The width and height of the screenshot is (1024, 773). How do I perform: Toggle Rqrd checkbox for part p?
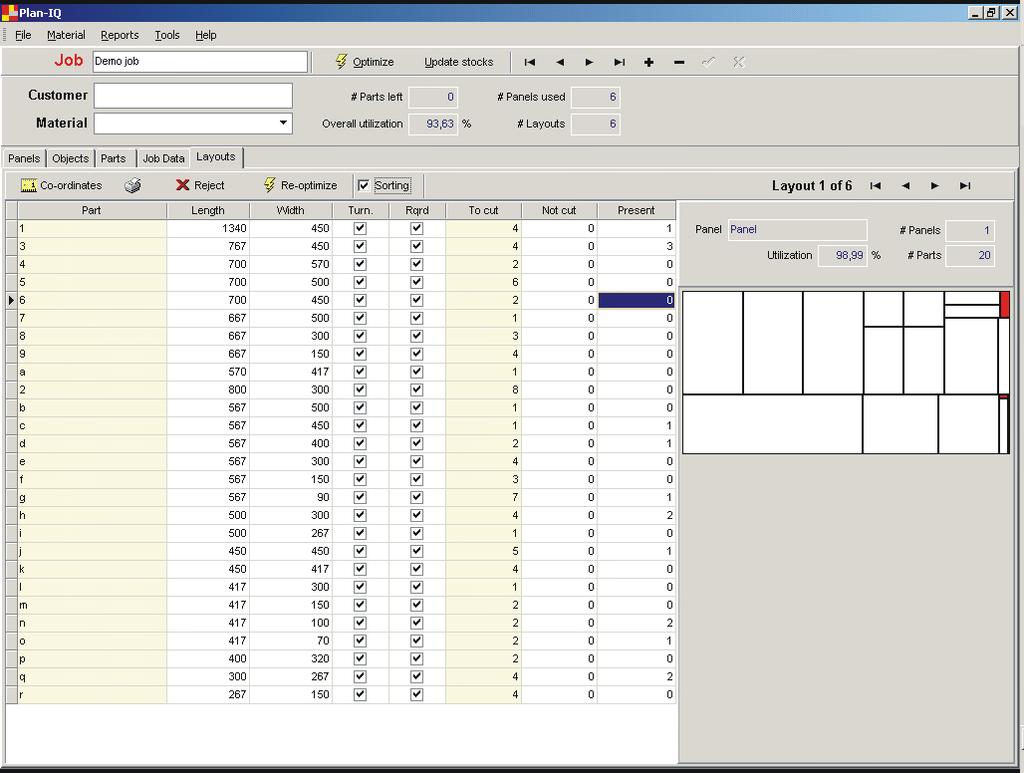pyautogui.click(x=417, y=659)
